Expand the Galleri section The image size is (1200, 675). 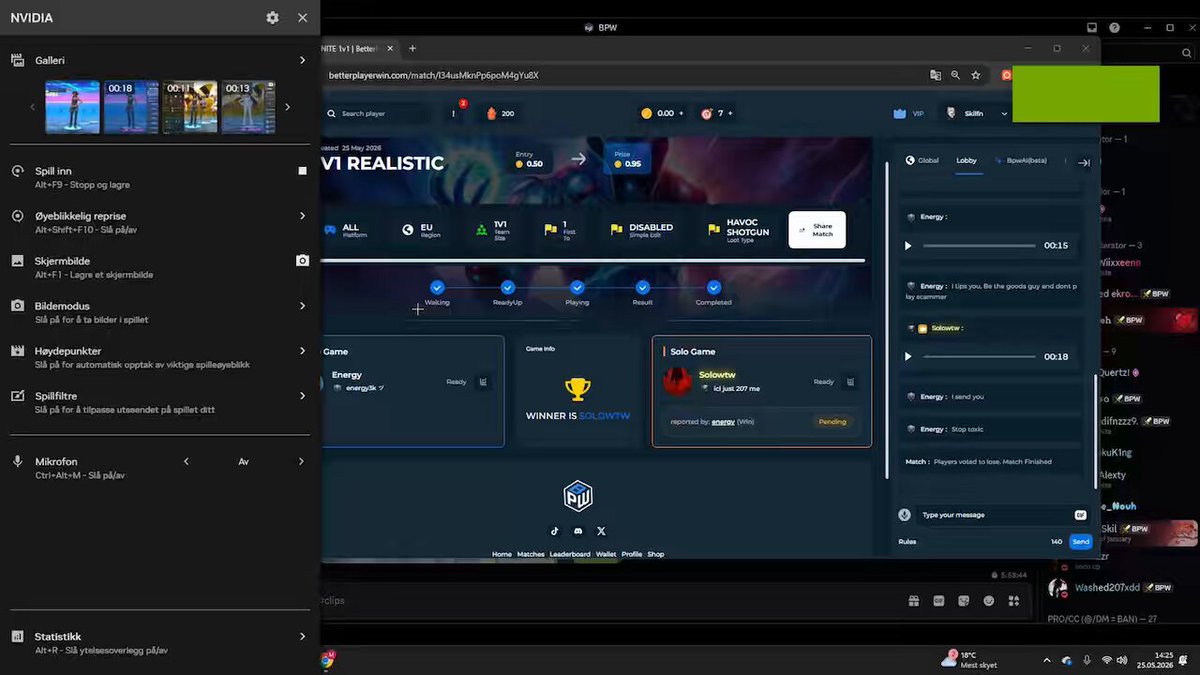pyautogui.click(x=302, y=61)
